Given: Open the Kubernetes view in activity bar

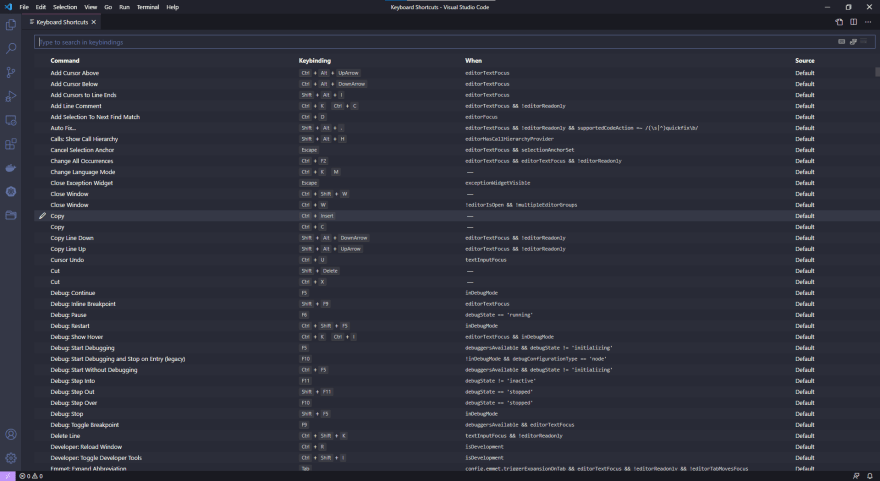Looking at the screenshot, I should [x=11, y=191].
